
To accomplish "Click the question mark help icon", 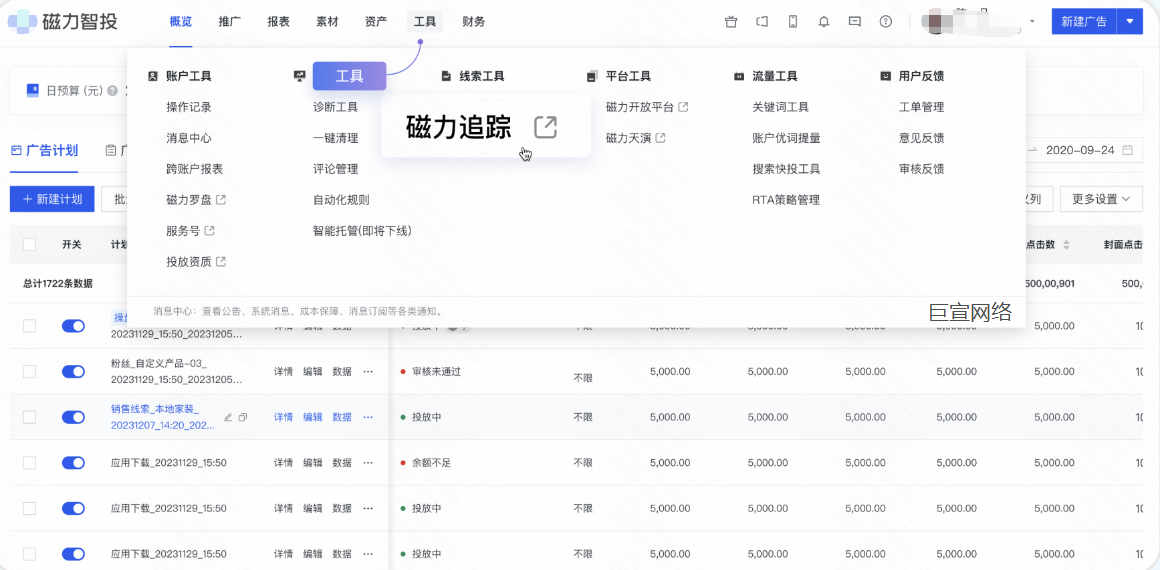I will [x=886, y=21].
